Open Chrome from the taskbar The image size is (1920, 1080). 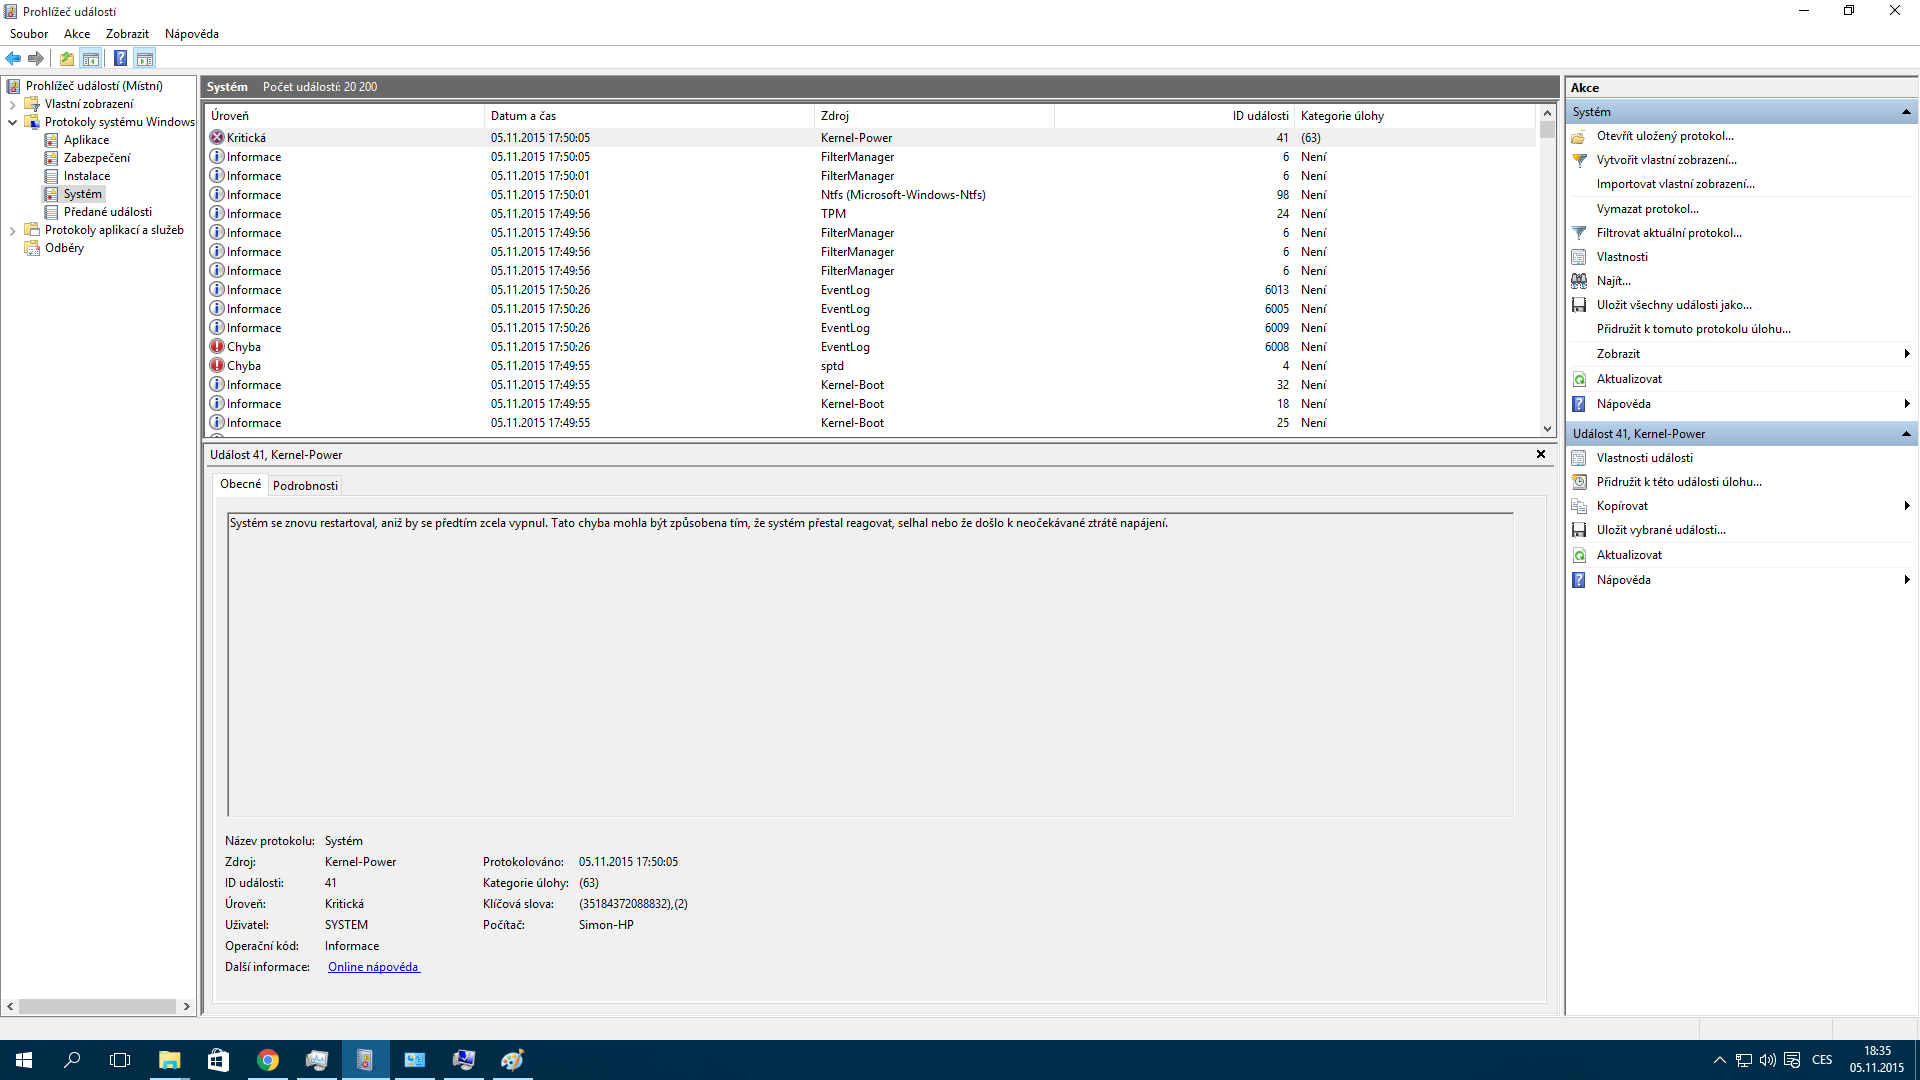tap(267, 1060)
